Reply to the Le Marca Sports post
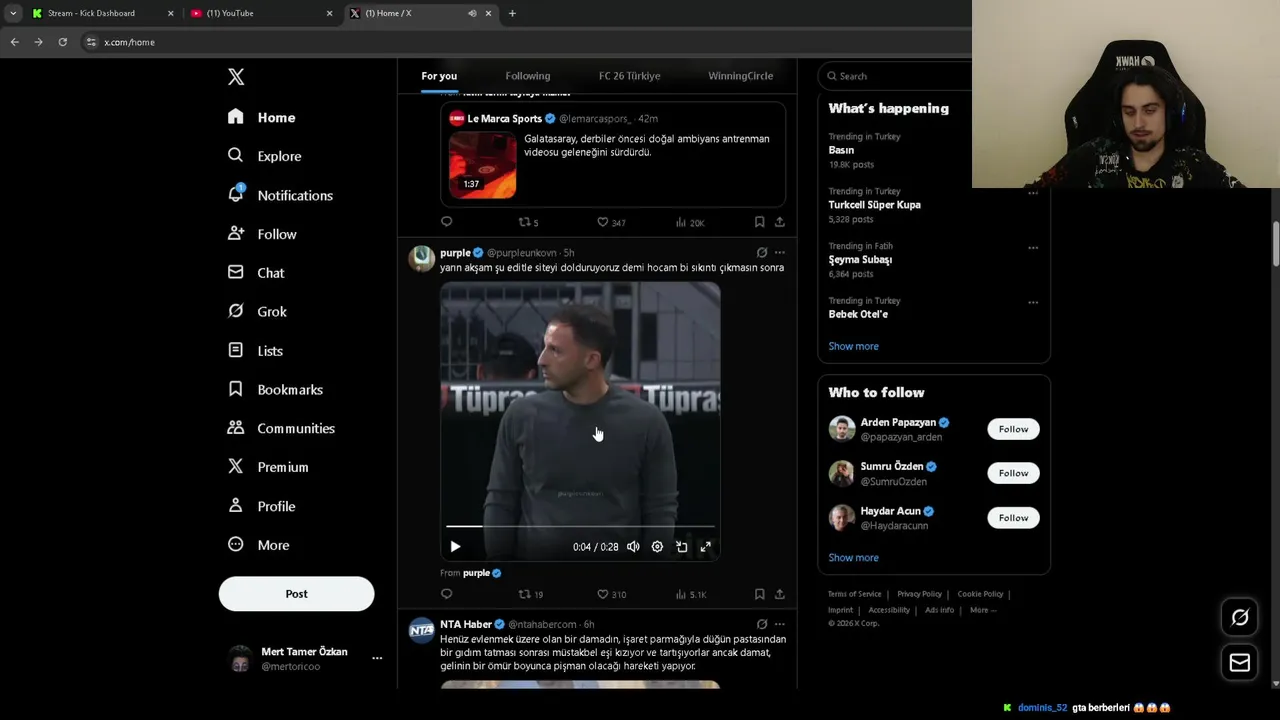The height and width of the screenshot is (720, 1280). pos(447,222)
